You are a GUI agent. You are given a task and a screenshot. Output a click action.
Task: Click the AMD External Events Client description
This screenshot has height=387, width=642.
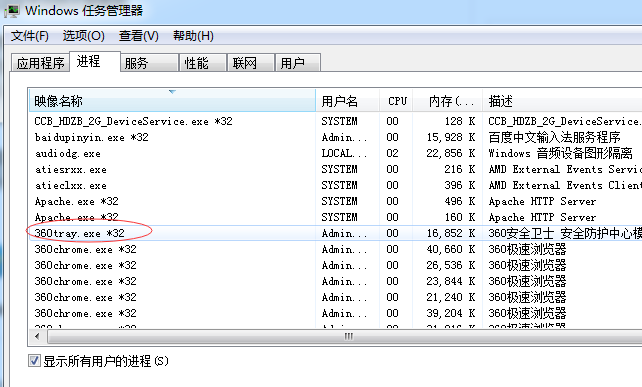565,185
